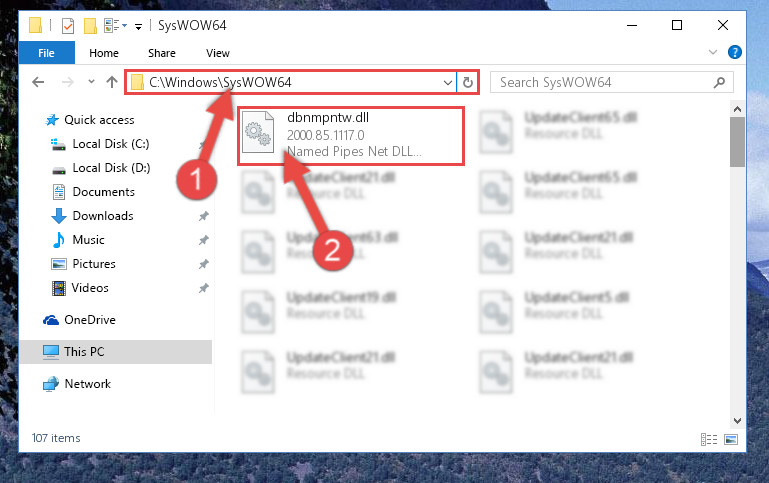Select the dbnmpntw.dll file
This screenshot has height=483, width=769.
pos(351,136)
